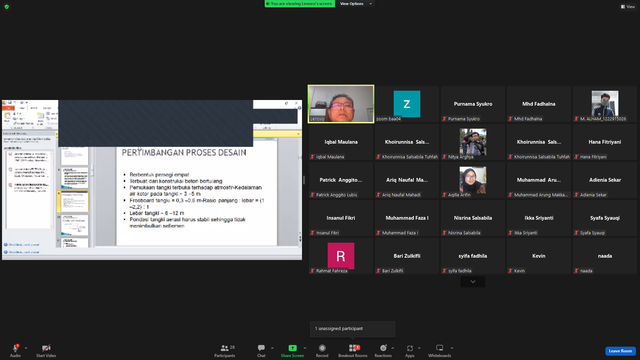
Task: Click the 'You are viewing Lenovo's screen' banner
Action: tap(300, 4)
